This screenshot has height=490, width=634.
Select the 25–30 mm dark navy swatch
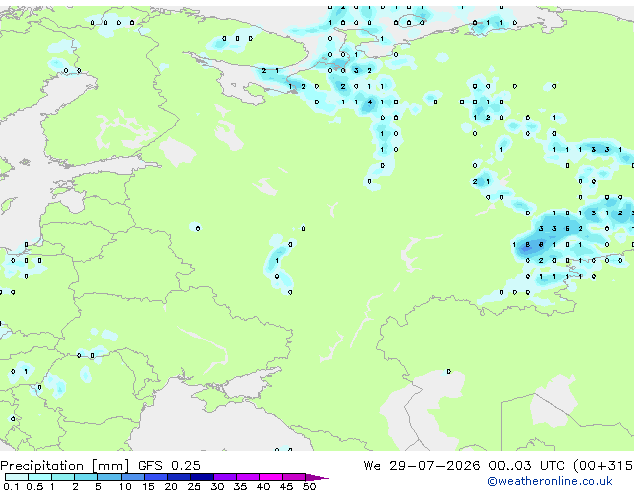(x=202, y=477)
